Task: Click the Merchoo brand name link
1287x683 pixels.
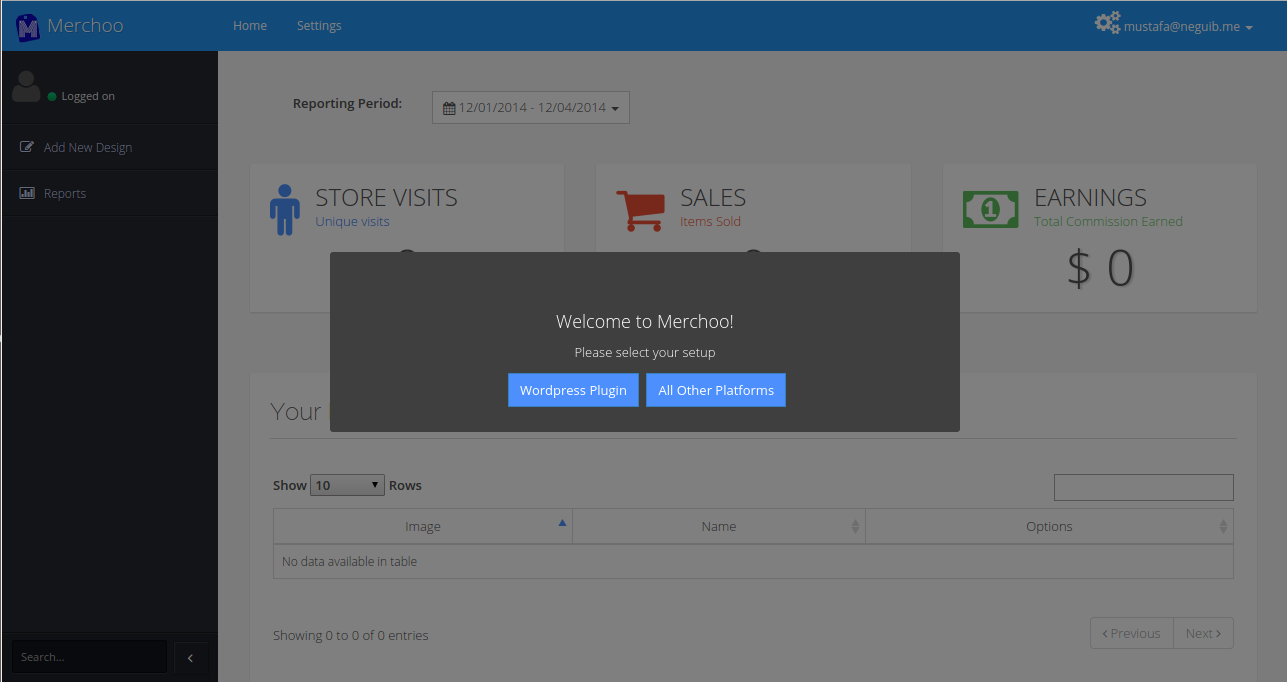Action: pos(85,26)
